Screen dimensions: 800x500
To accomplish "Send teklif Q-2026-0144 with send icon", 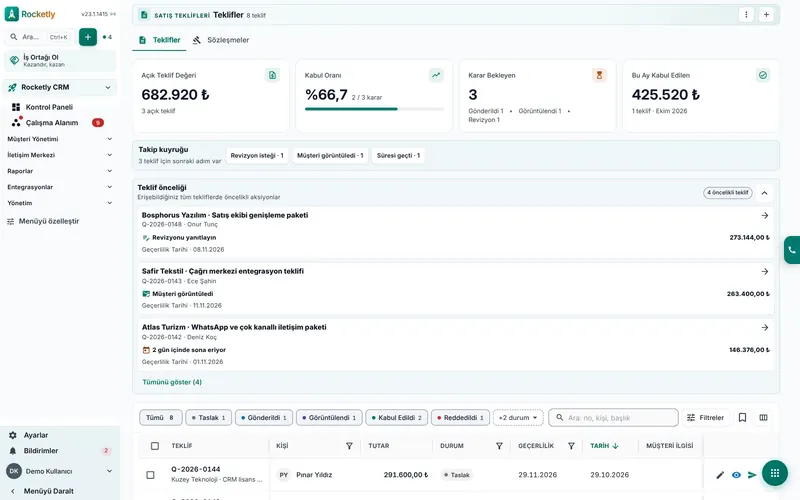I will 752,475.
